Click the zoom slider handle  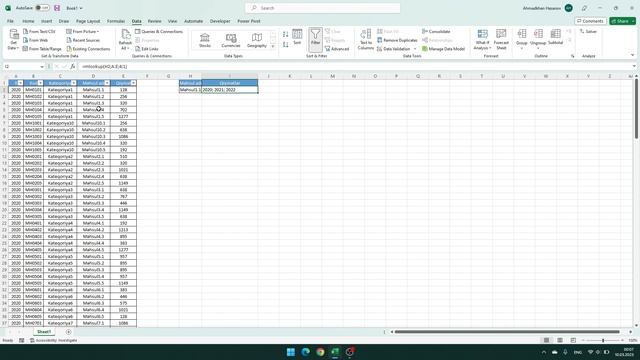coord(603,340)
